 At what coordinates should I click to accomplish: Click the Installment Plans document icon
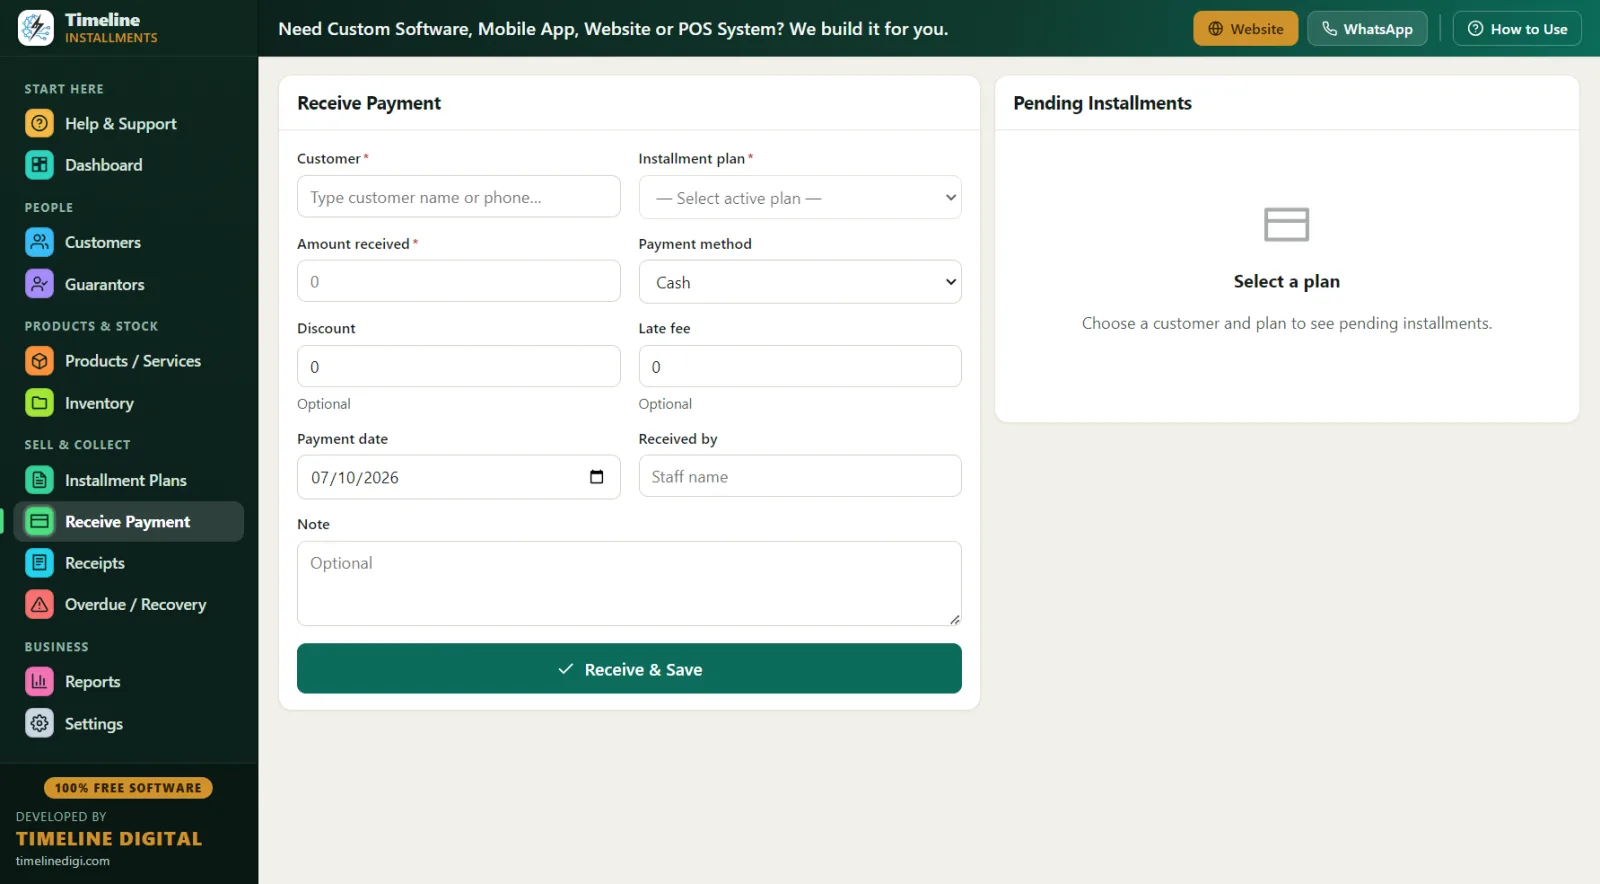(x=39, y=480)
